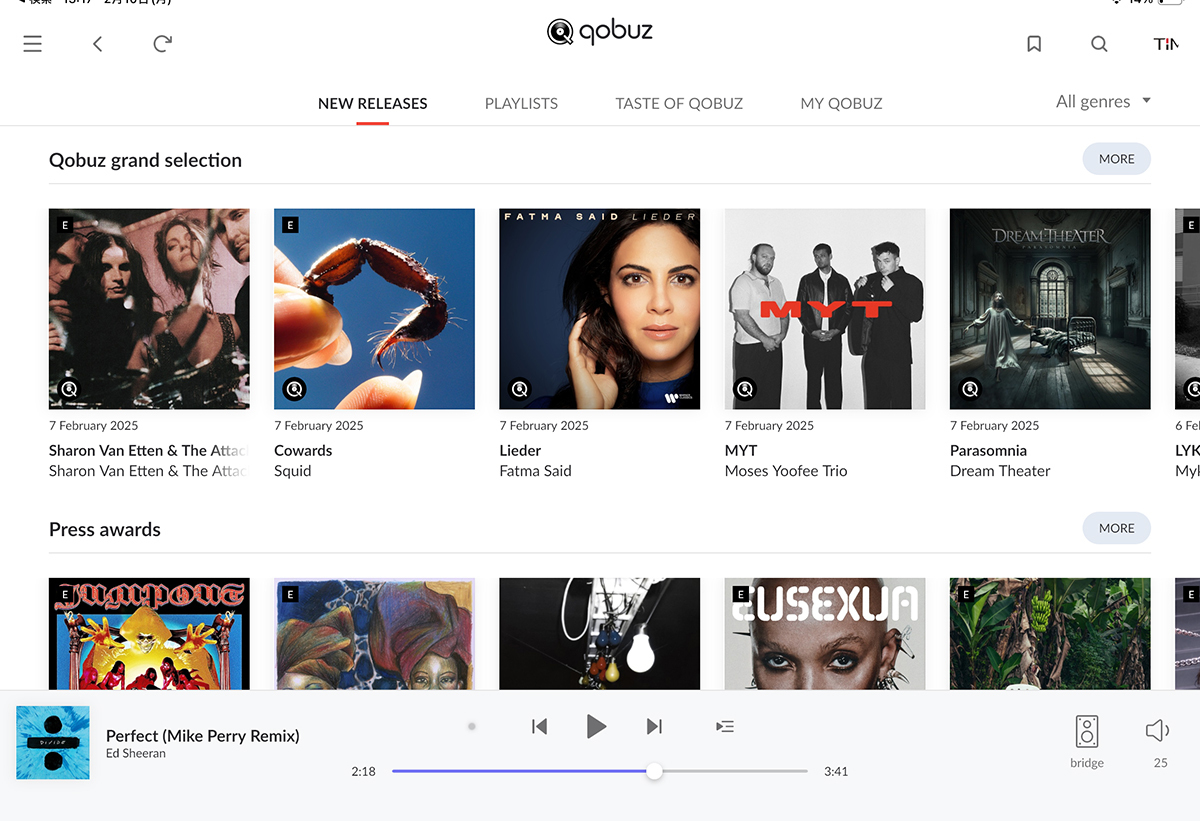Go back with the left arrow
1200x821 pixels.
pos(97,44)
